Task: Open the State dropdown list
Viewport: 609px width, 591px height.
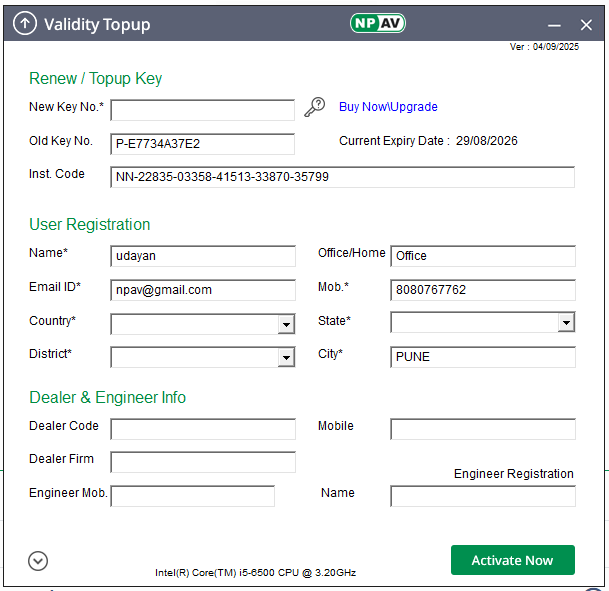Action: pos(566,322)
